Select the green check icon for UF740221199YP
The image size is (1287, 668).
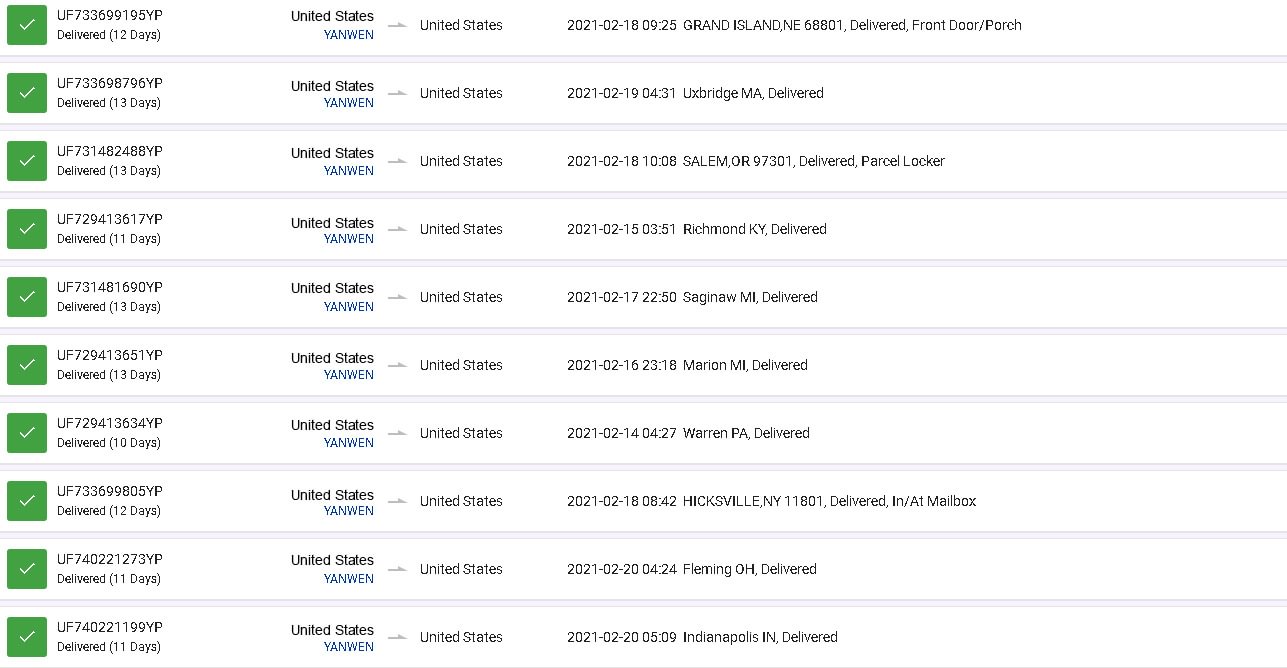pos(27,637)
